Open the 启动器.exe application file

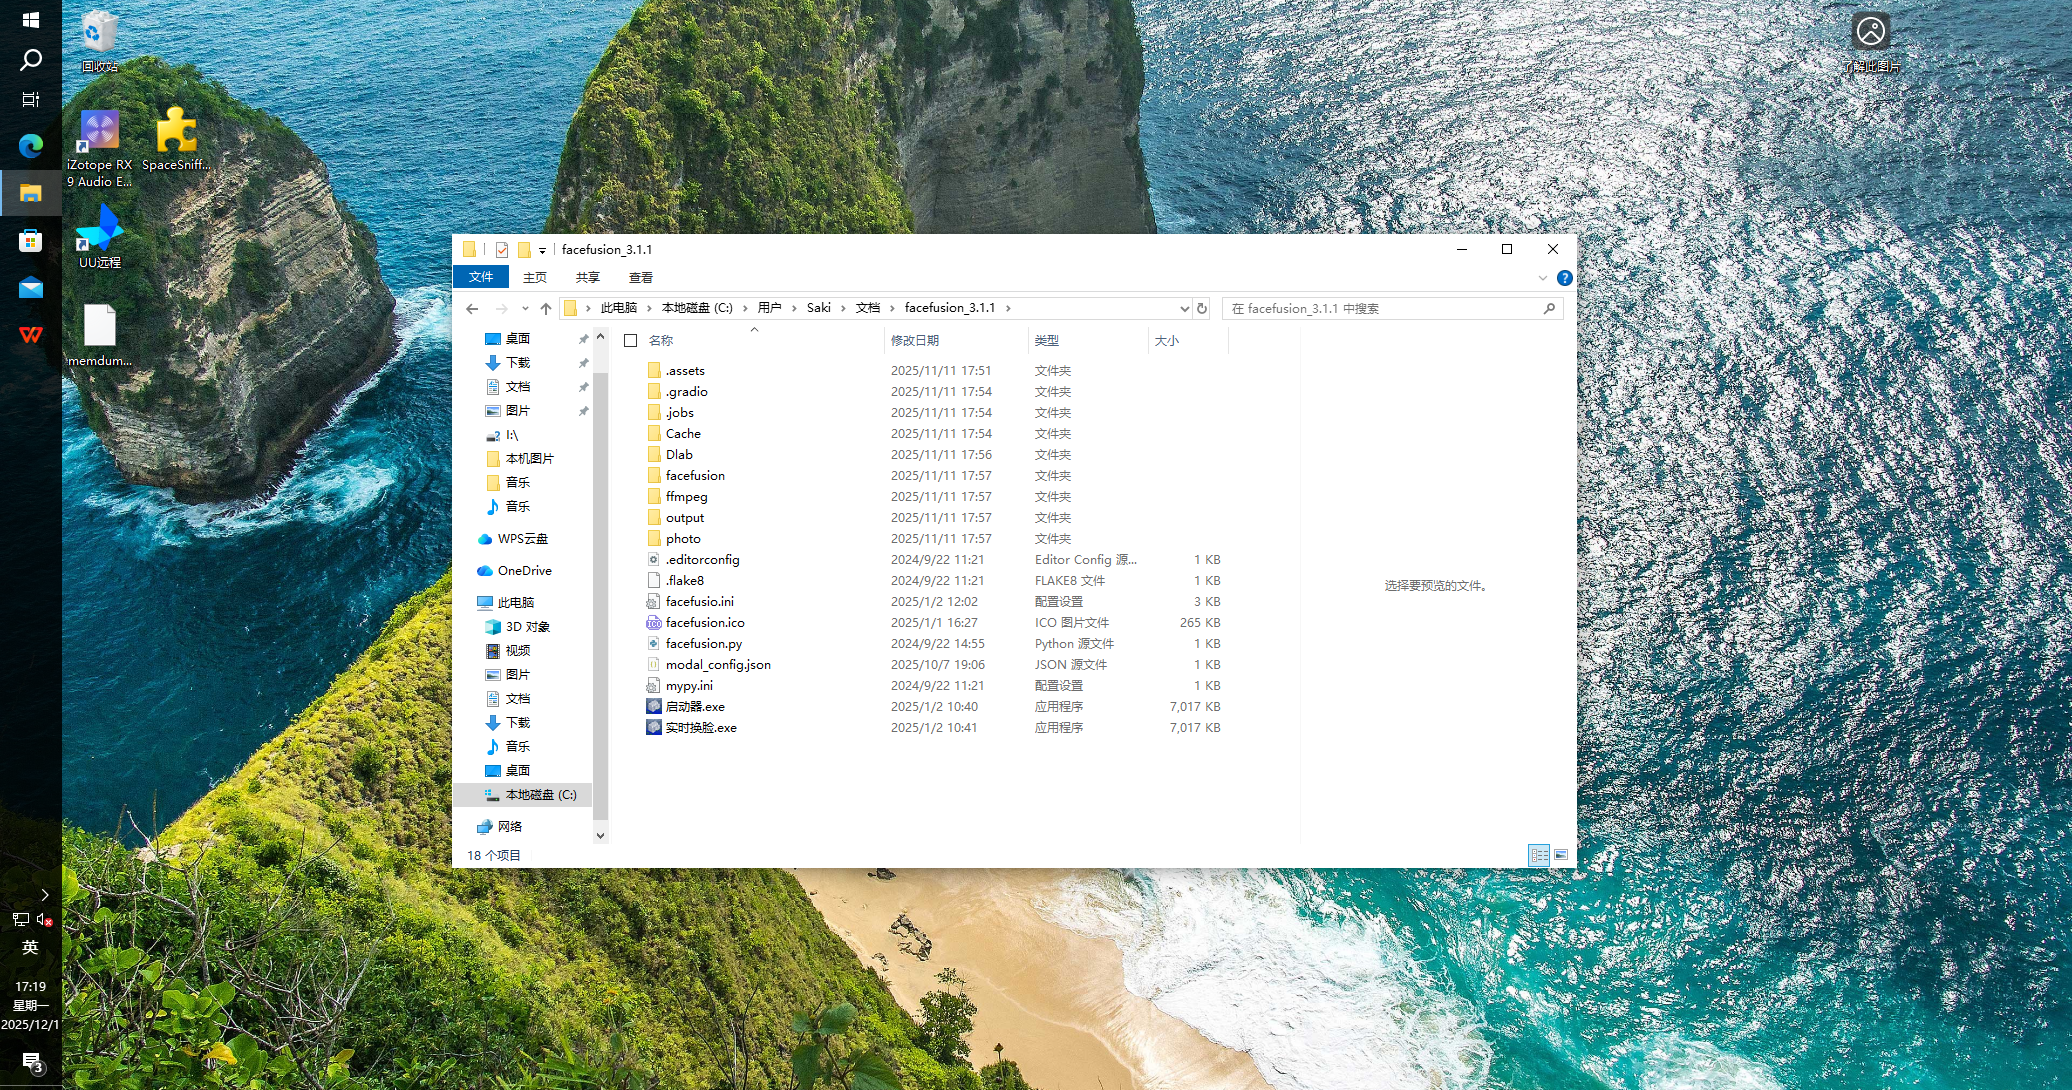tap(695, 707)
